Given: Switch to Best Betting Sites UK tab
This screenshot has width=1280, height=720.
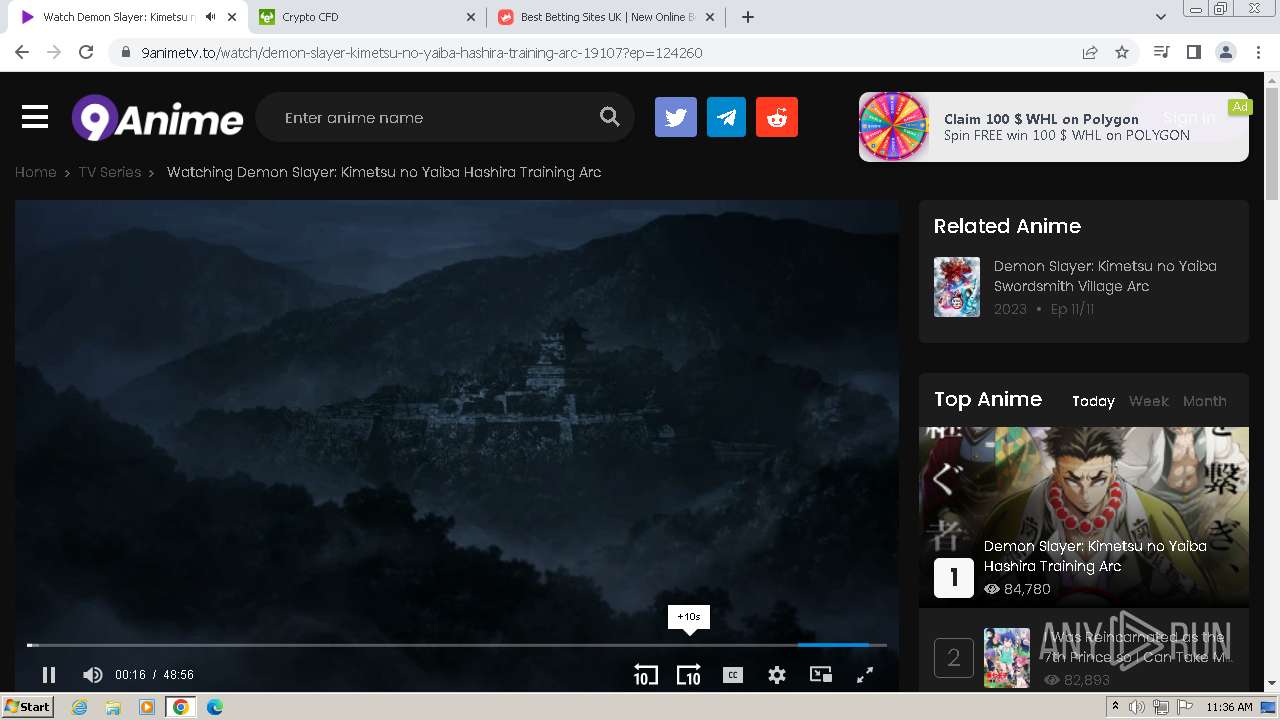Looking at the screenshot, I should pyautogui.click(x=607, y=17).
